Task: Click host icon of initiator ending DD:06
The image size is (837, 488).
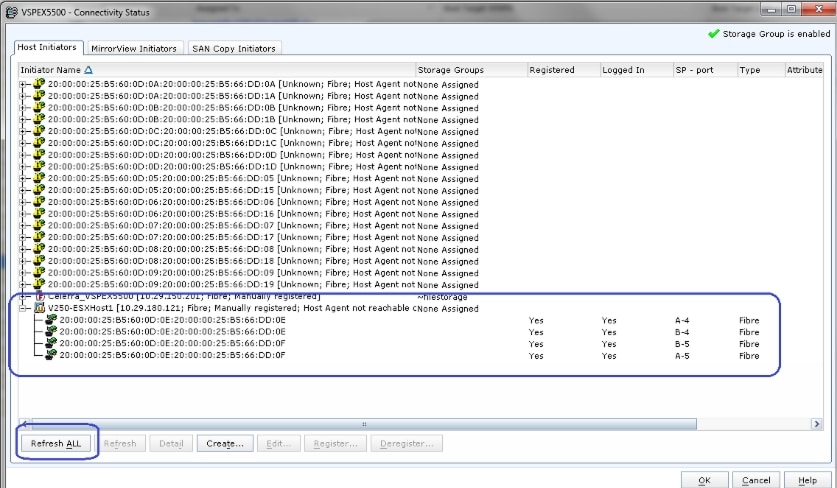Action: coord(39,201)
